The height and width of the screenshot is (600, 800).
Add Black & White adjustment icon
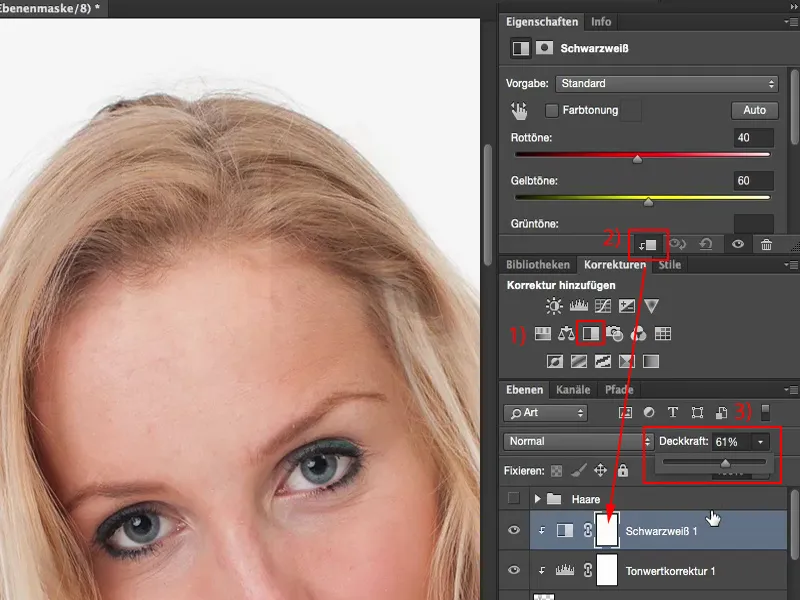(591, 334)
